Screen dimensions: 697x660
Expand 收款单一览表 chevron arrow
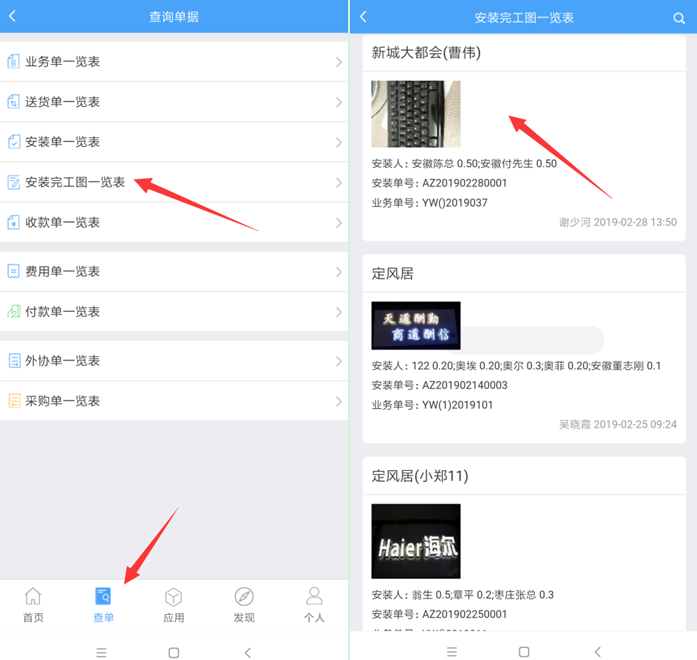point(338,222)
